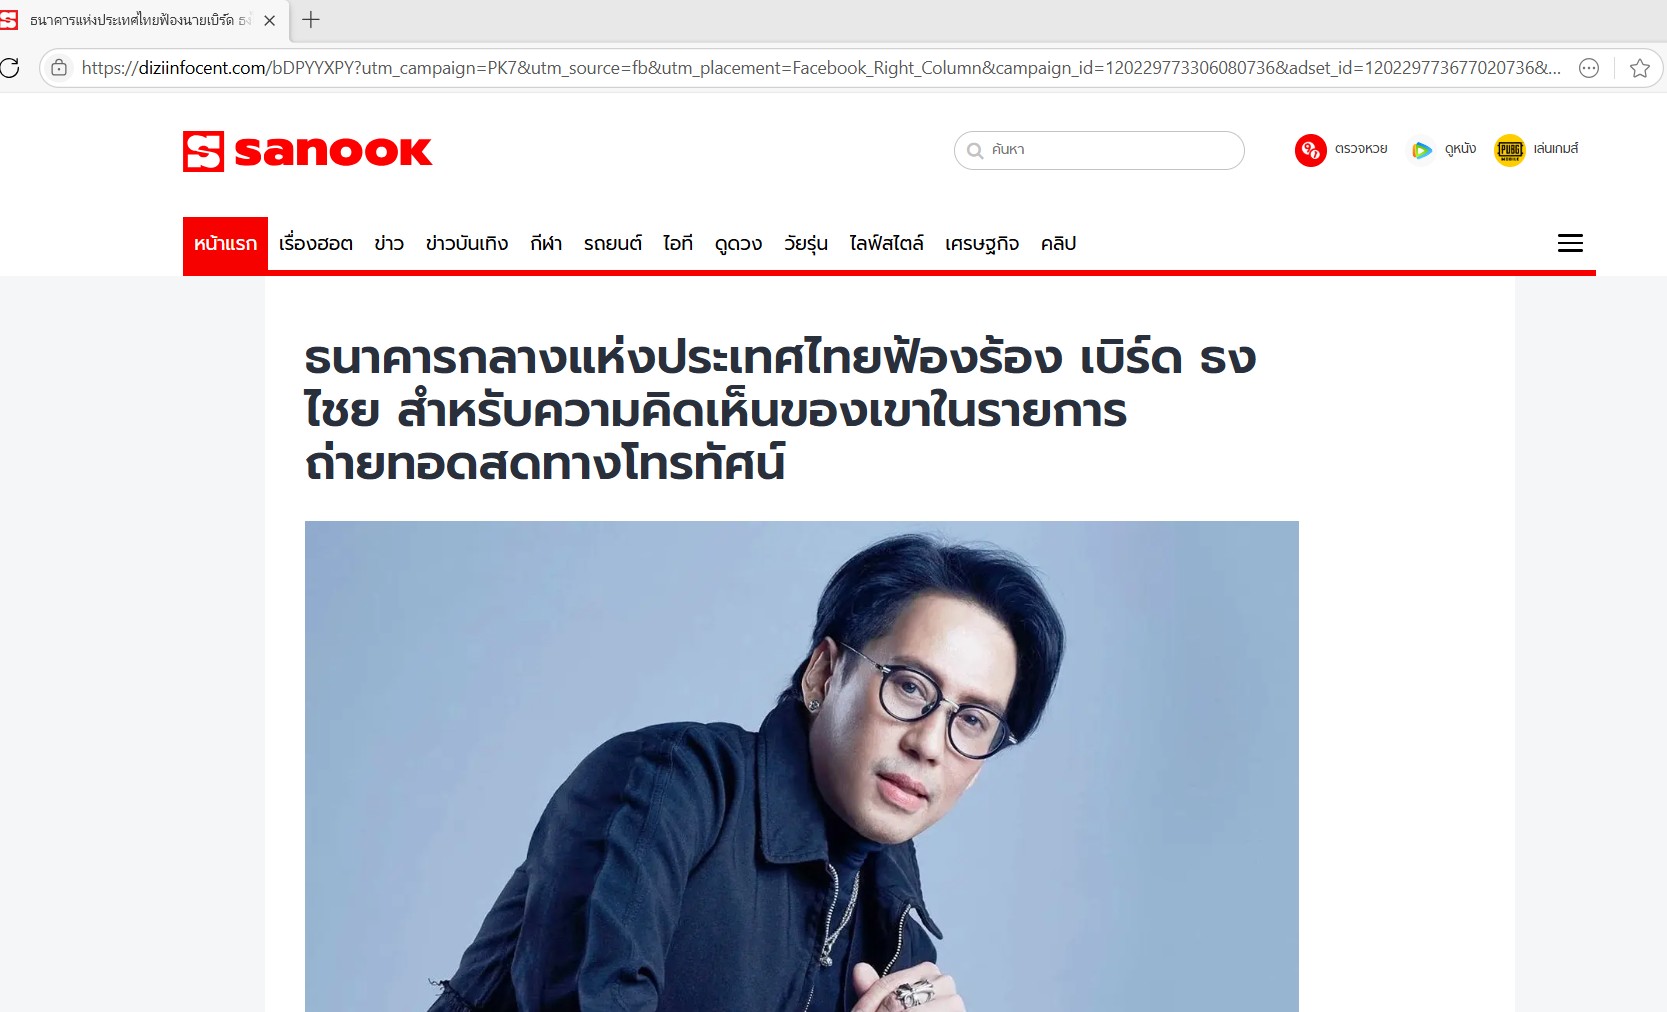The height and width of the screenshot is (1012, 1667).
Task: Click the article headline photo
Action: (802, 766)
